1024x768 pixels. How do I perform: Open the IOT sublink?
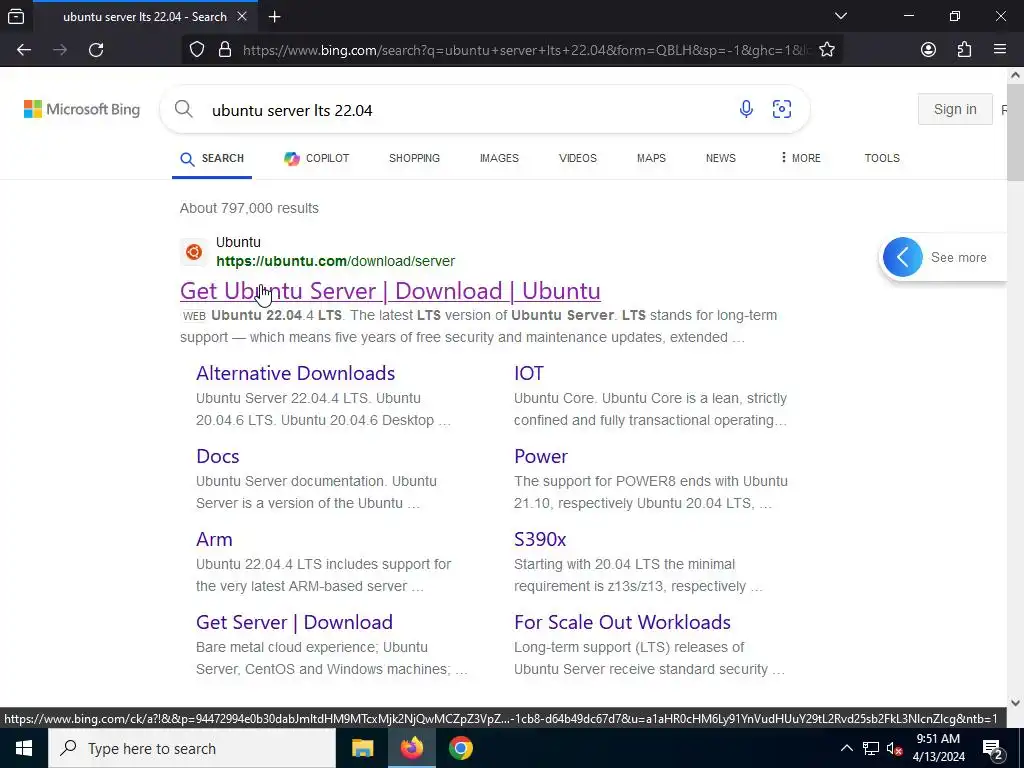pyautogui.click(x=528, y=373)
